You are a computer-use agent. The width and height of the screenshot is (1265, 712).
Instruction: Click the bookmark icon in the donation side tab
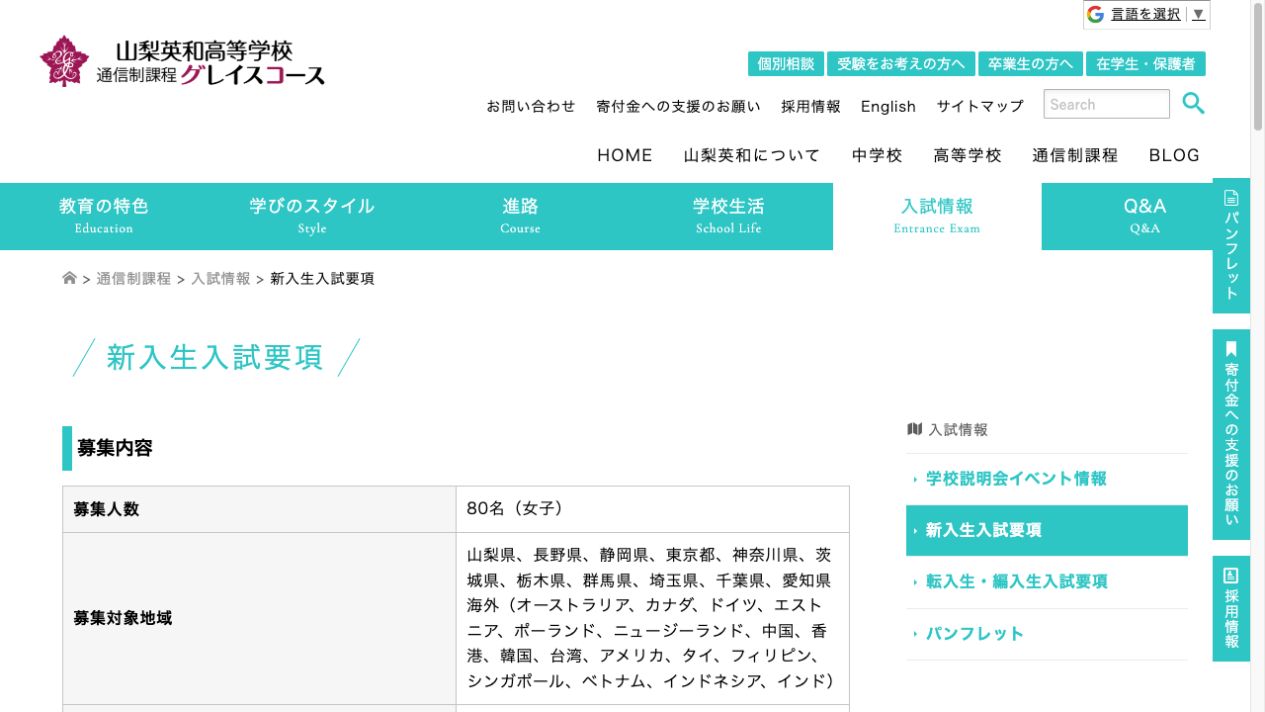coord(1231,349)
